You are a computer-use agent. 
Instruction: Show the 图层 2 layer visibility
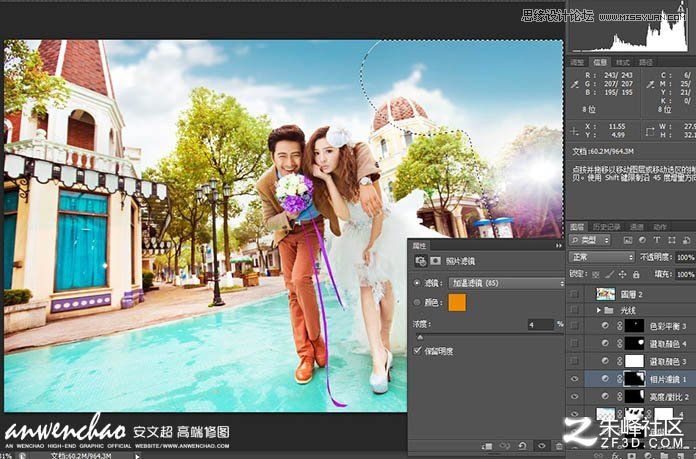click(x=574, y=293)
